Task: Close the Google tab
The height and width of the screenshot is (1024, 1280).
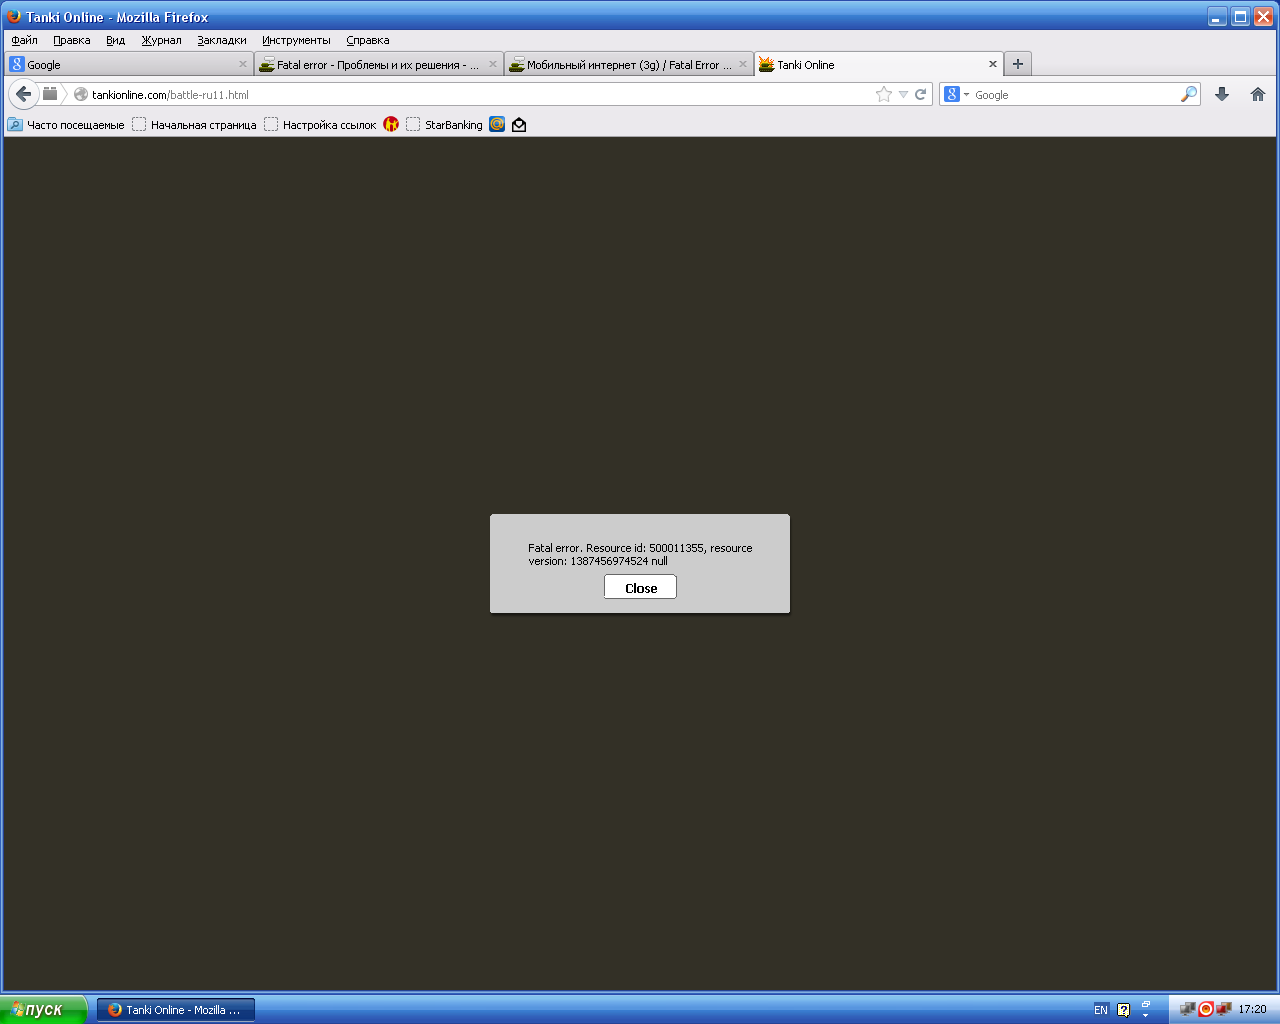Action: click(x=242, y=64)
